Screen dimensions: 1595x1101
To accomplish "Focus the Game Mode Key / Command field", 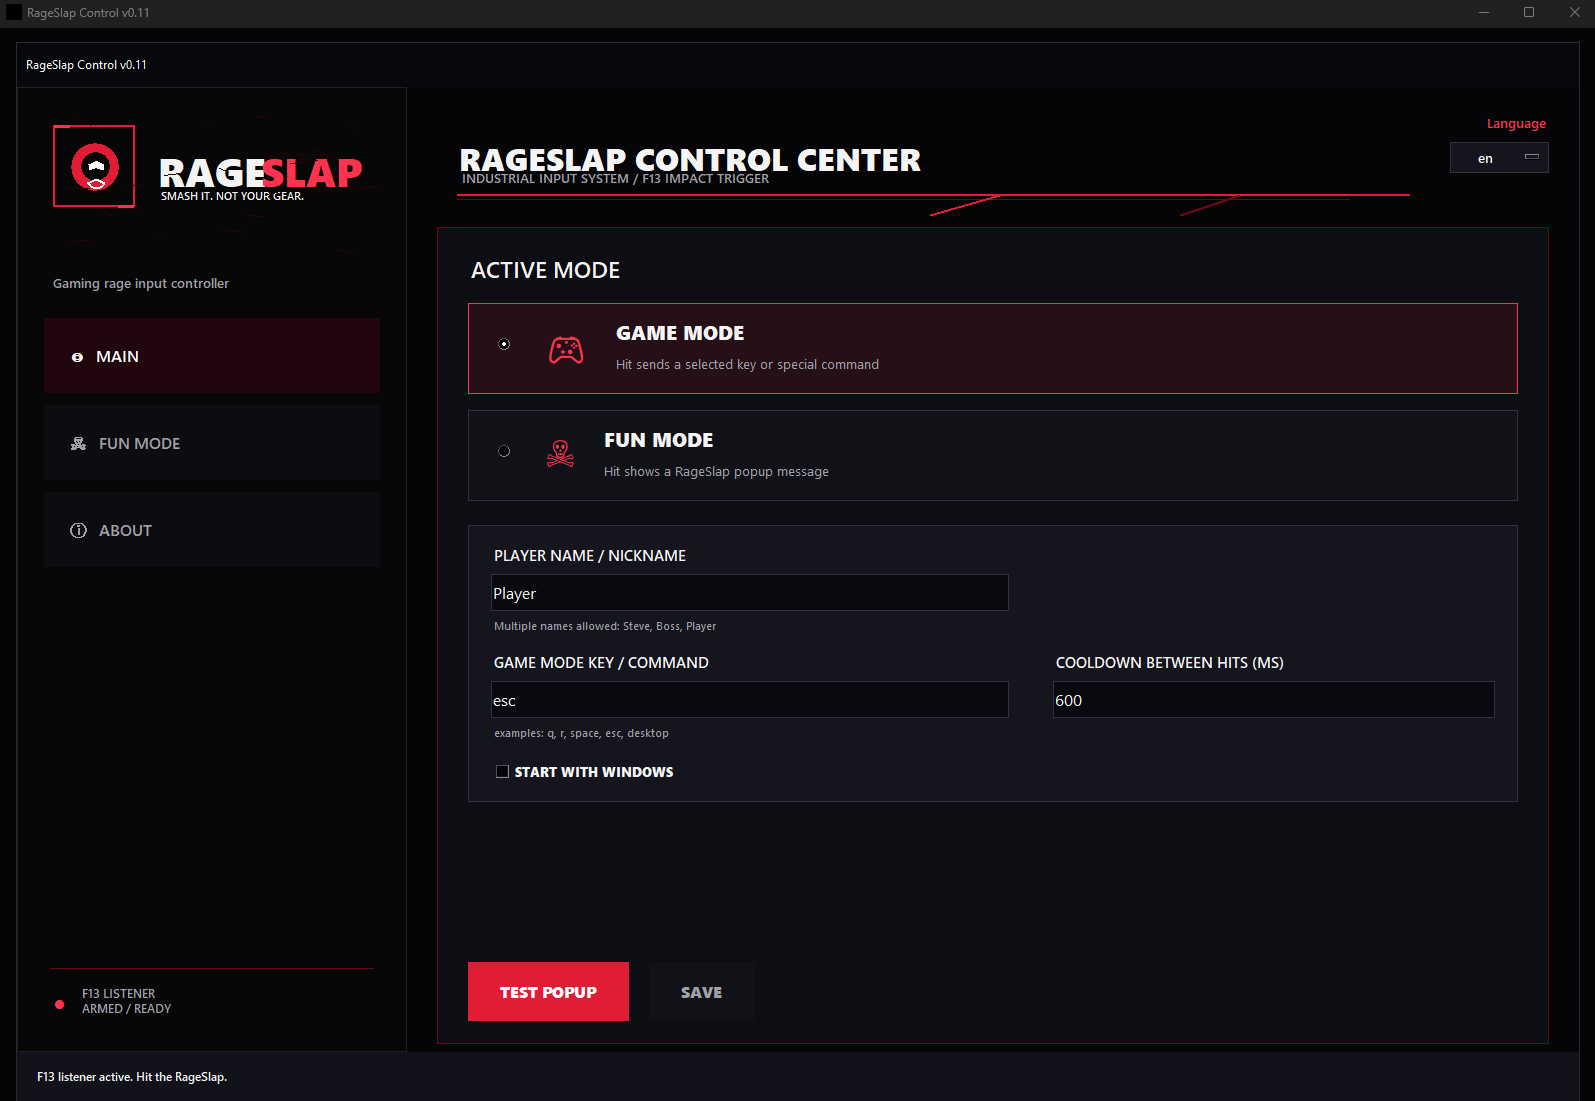I will tap(749, 700).
